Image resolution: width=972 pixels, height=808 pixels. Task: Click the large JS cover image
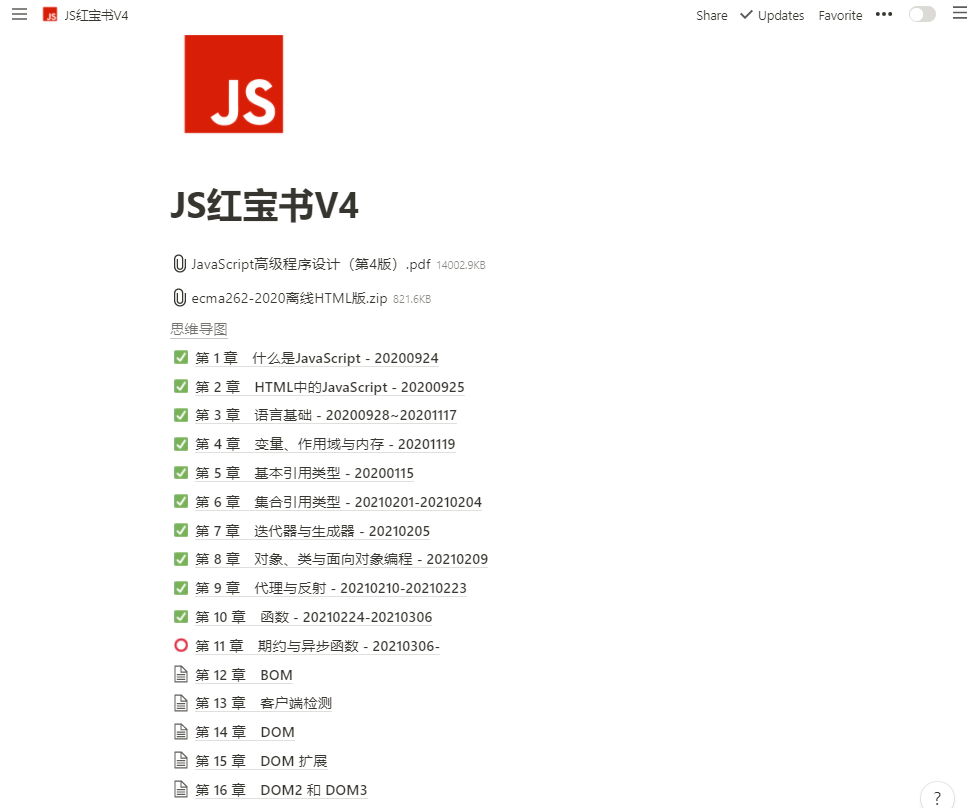pos(233,84)
